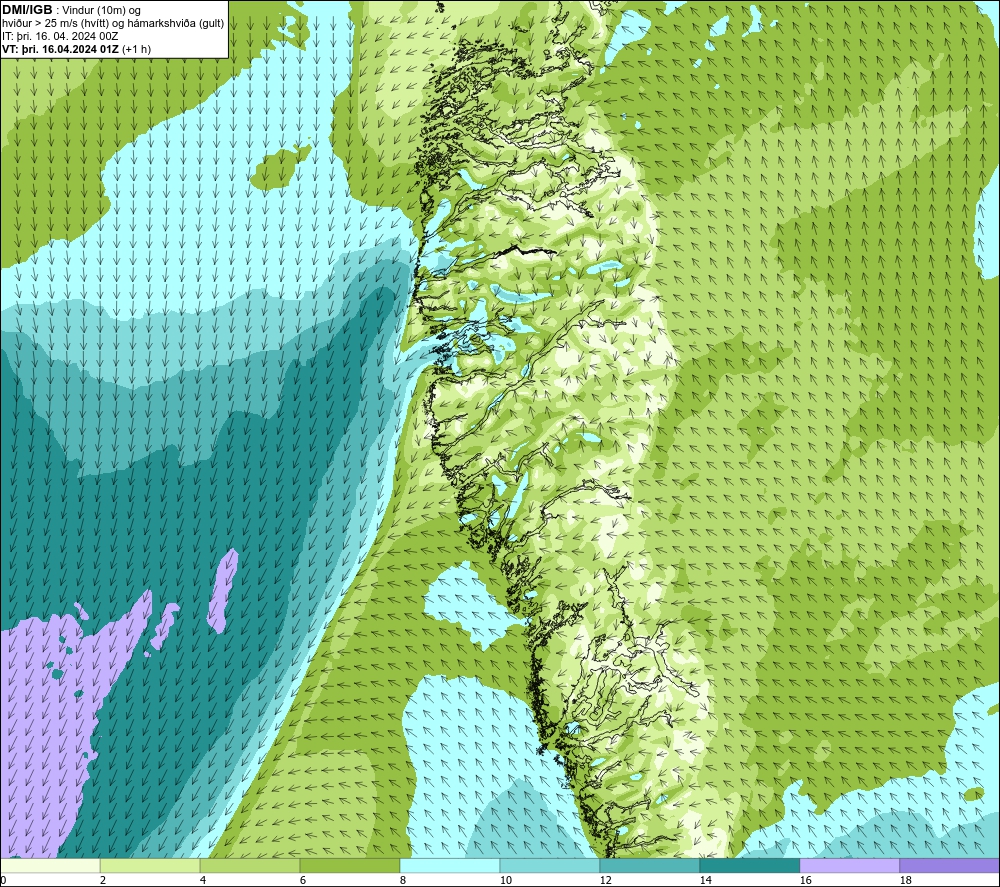Click the 10–12 m/s legend color swatch

pyautogui.click(x=549, y=865)
